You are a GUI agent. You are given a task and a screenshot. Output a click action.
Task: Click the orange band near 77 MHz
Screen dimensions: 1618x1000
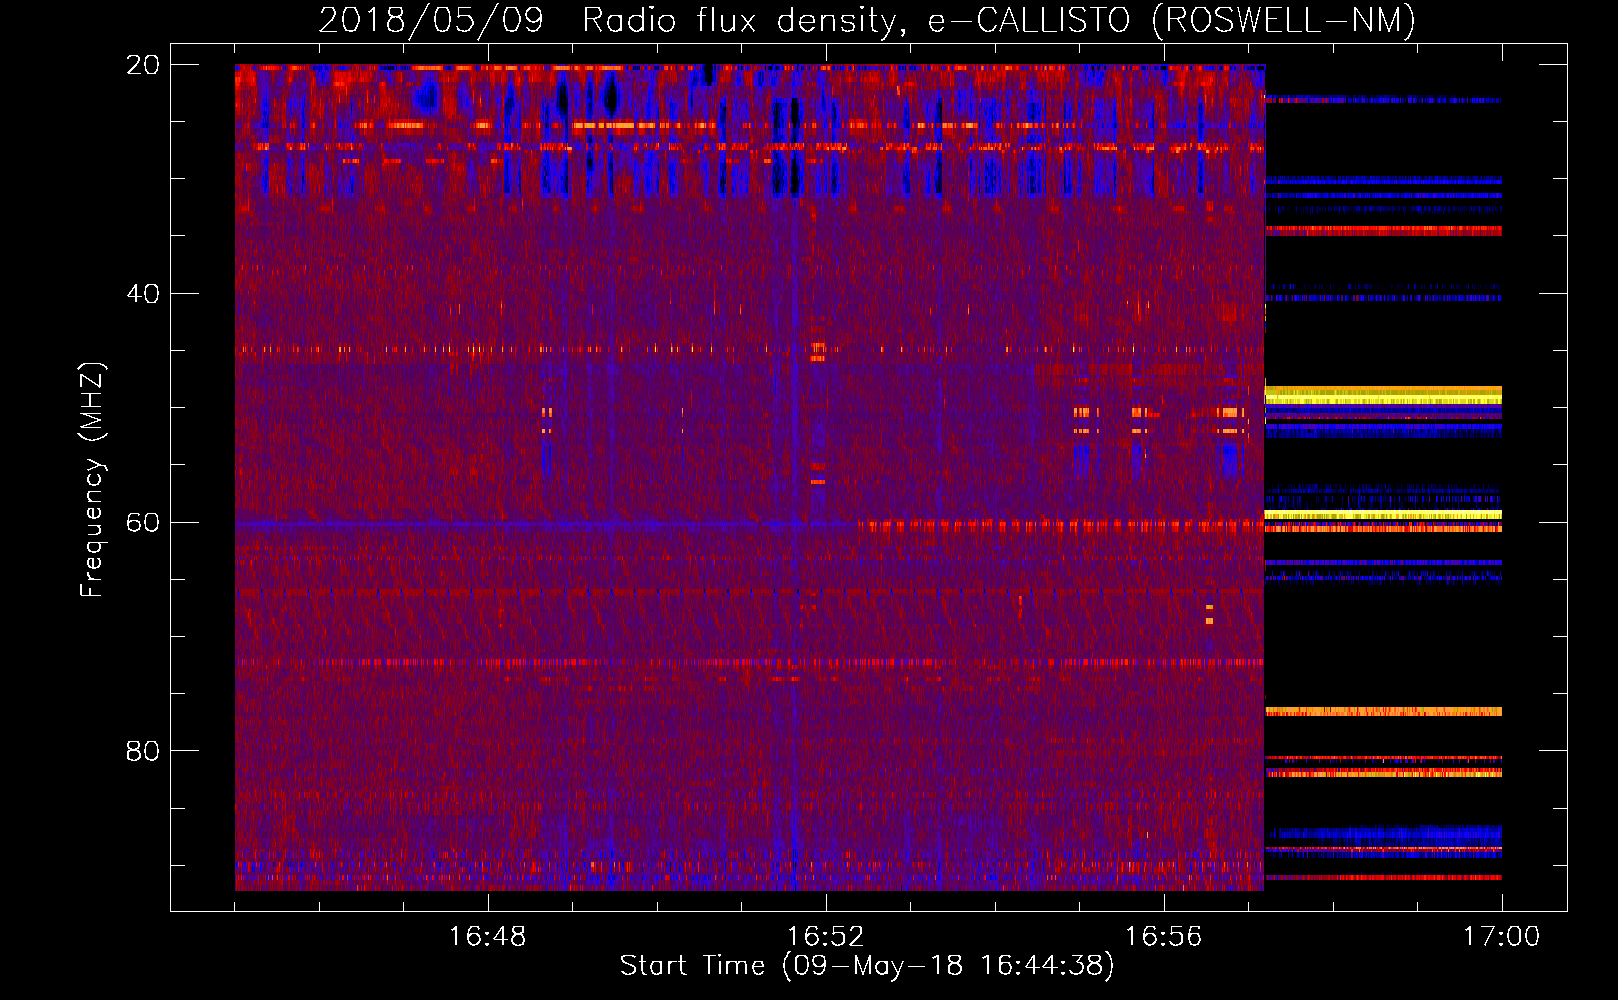point(1383,712)
